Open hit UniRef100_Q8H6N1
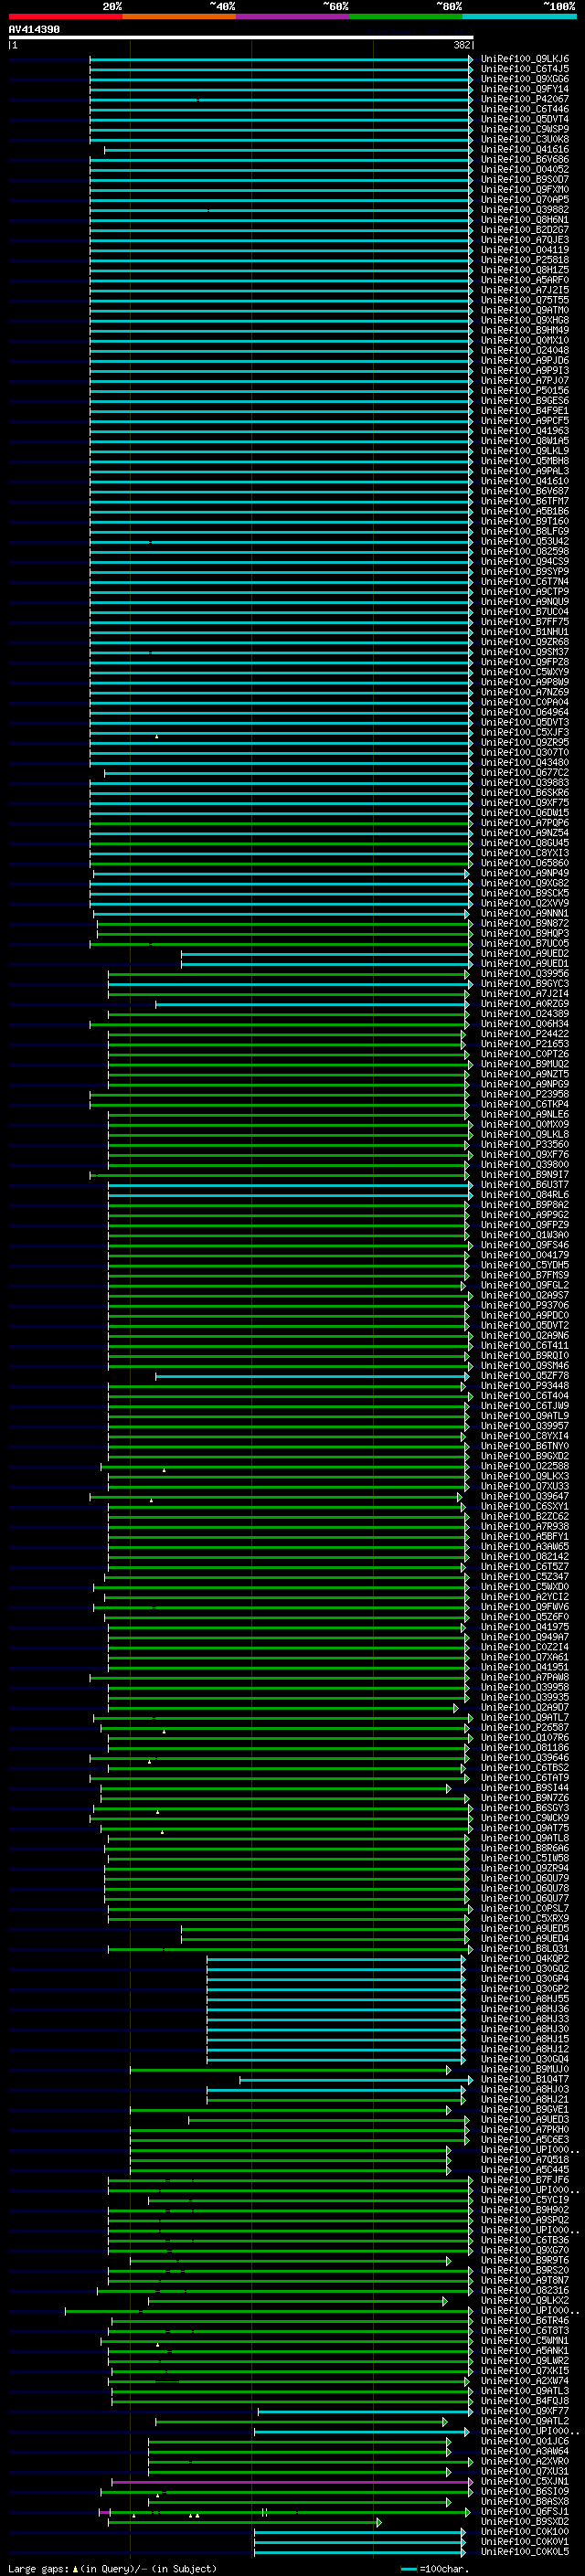 point(525,220)
